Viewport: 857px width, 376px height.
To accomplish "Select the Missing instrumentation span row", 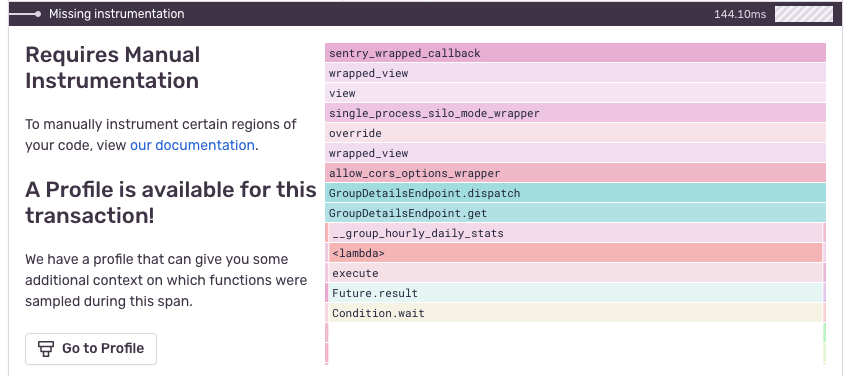I will 426,14.
